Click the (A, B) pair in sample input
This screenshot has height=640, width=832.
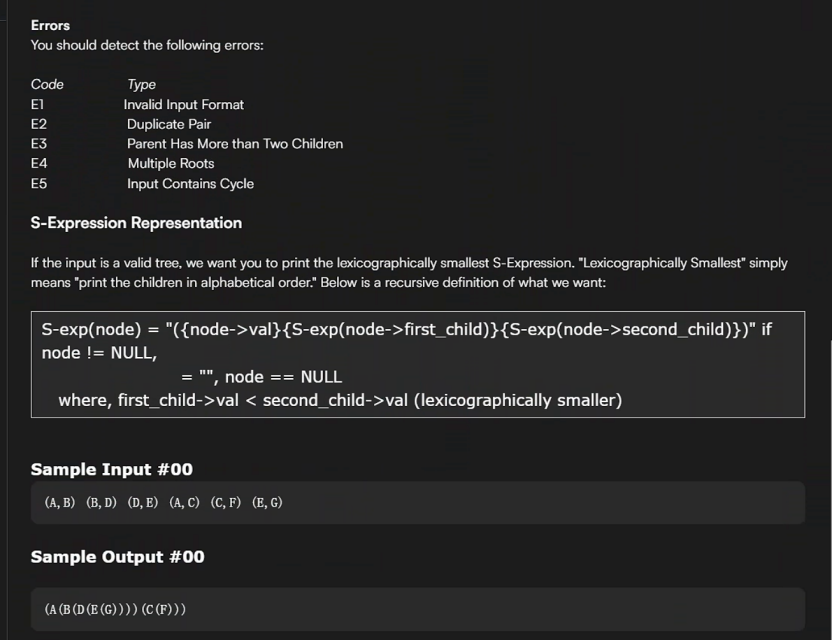60,503
